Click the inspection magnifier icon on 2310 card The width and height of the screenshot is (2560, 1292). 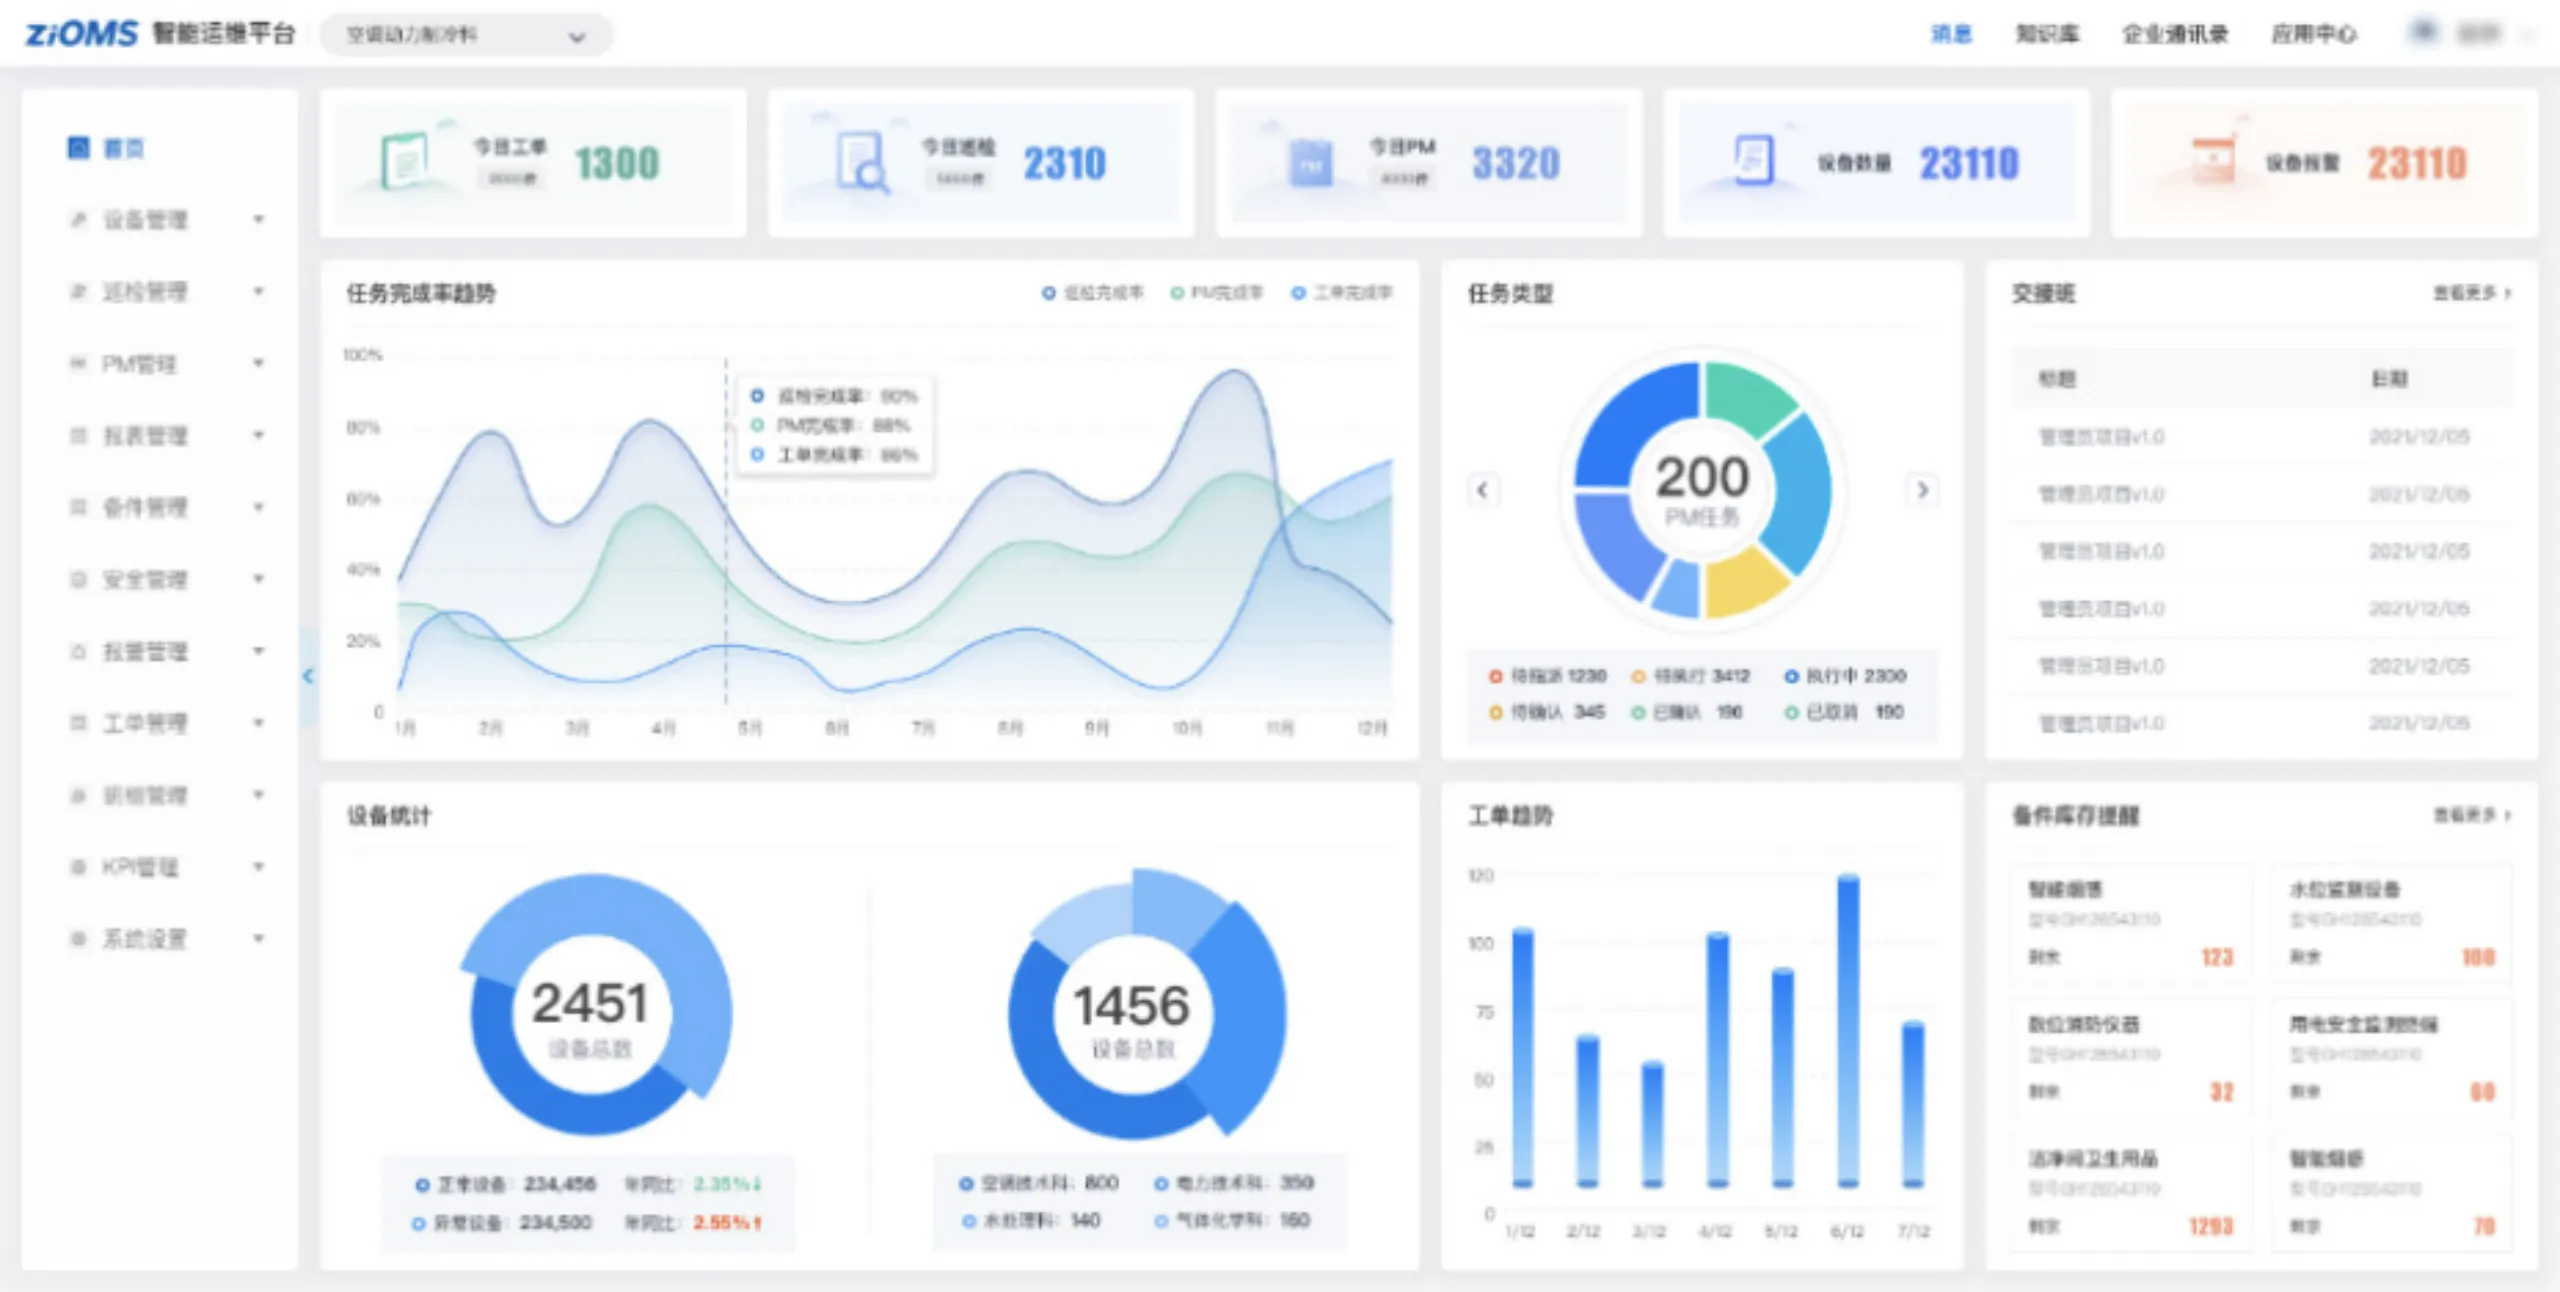[x=861, y=161]
